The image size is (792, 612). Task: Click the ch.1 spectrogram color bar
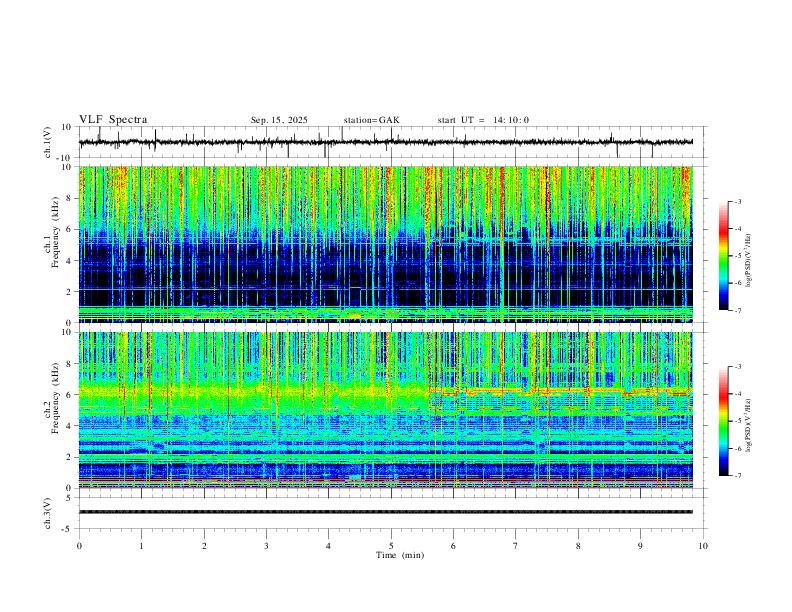tap(723, 256)
